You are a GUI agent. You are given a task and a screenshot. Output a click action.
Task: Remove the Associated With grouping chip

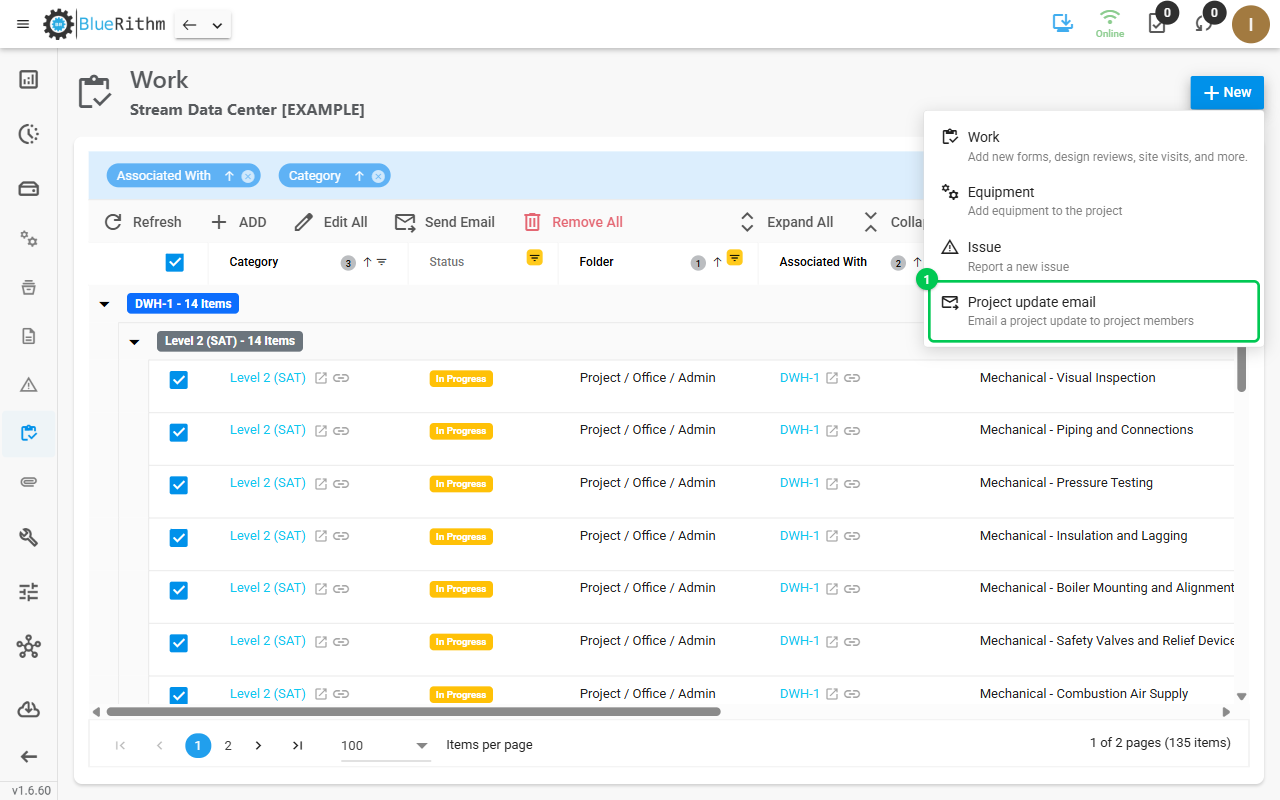pyautogui.click(x=248, y=176)
